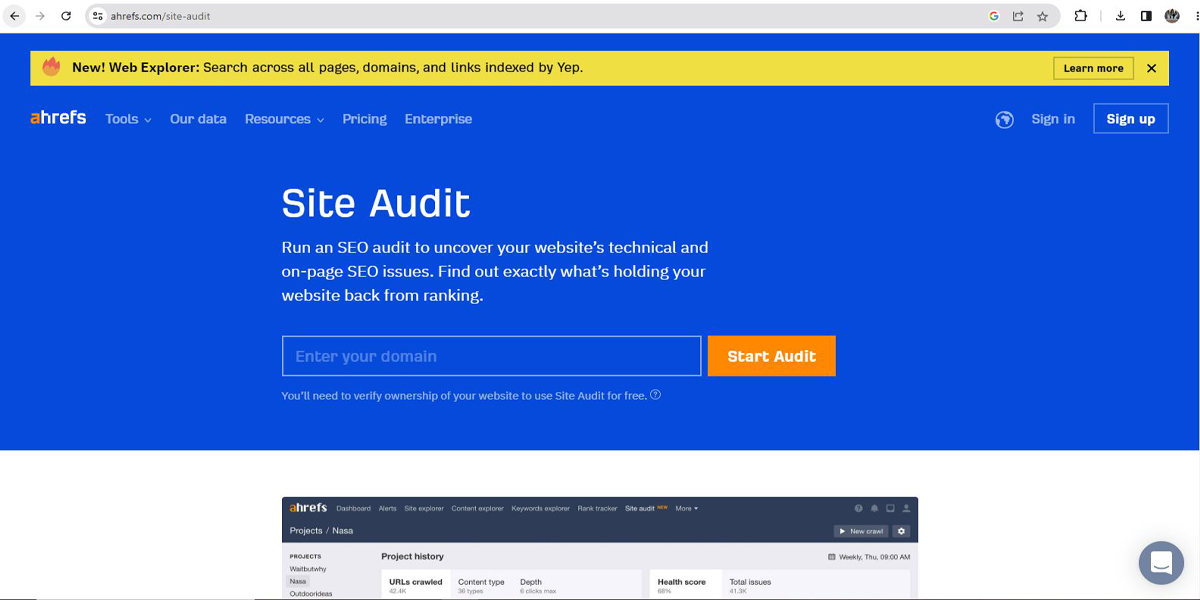Click the Site Audit dashboard screenshot

[x=600, y=548]
